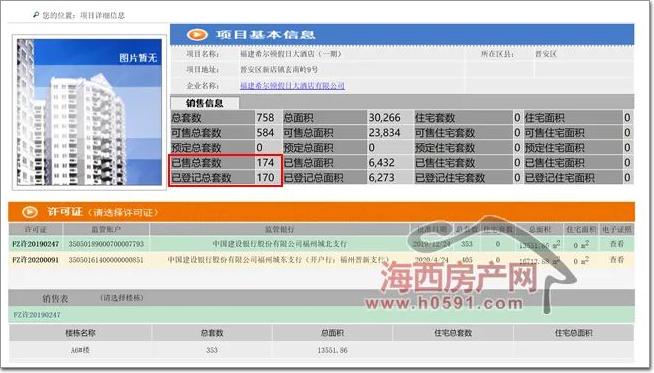Click the 监管账户 number 35050189000700007793
The image size is (654, 373).
[106, 244]
